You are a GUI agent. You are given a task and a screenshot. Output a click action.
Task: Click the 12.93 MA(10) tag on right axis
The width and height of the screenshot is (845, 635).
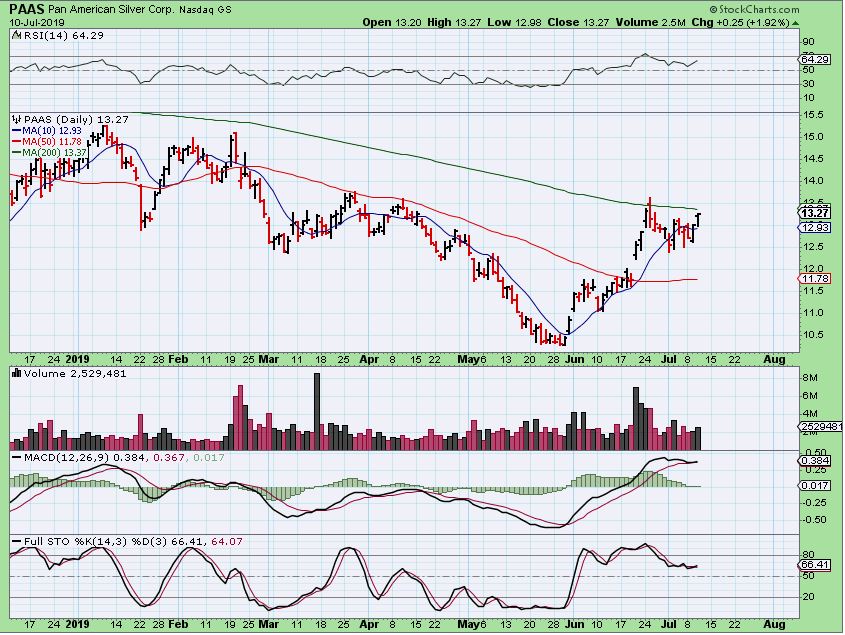pyautogui.click(x=815, y=227)
